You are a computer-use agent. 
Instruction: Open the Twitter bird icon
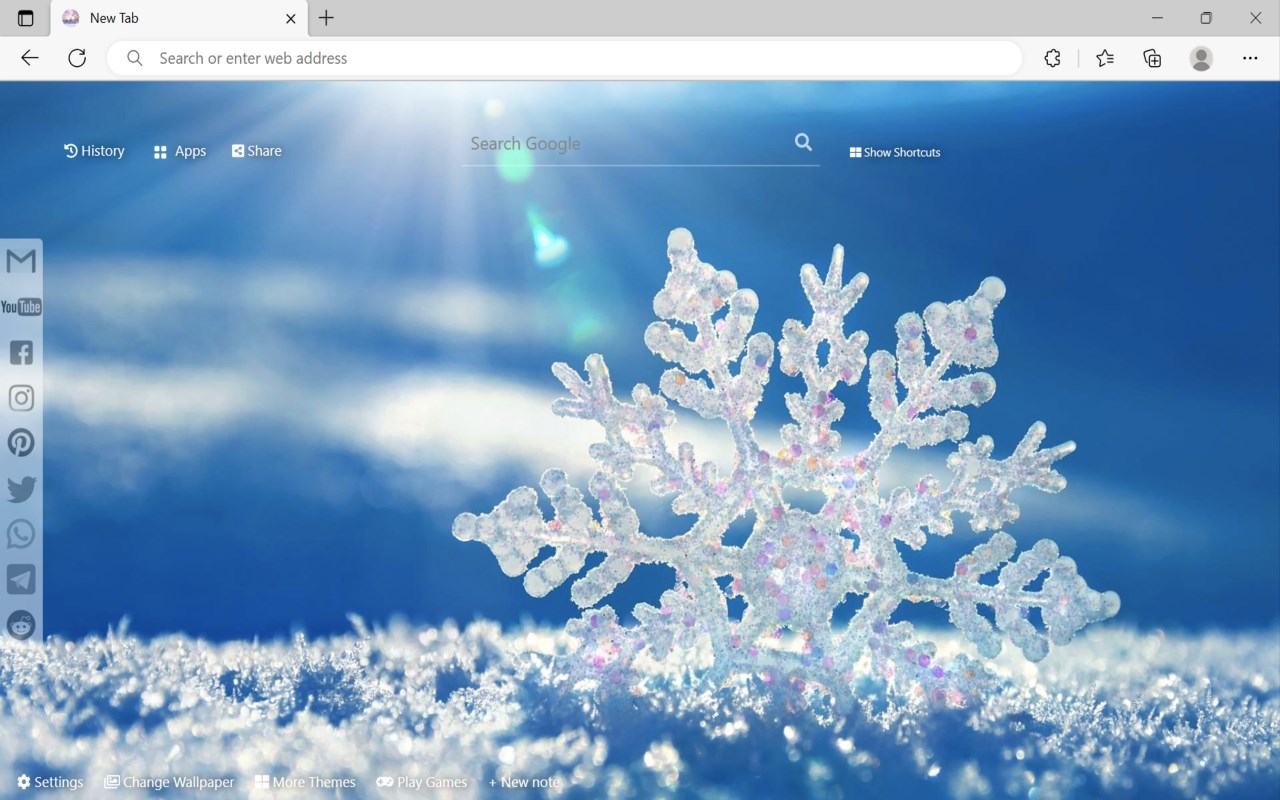point(21,489)
